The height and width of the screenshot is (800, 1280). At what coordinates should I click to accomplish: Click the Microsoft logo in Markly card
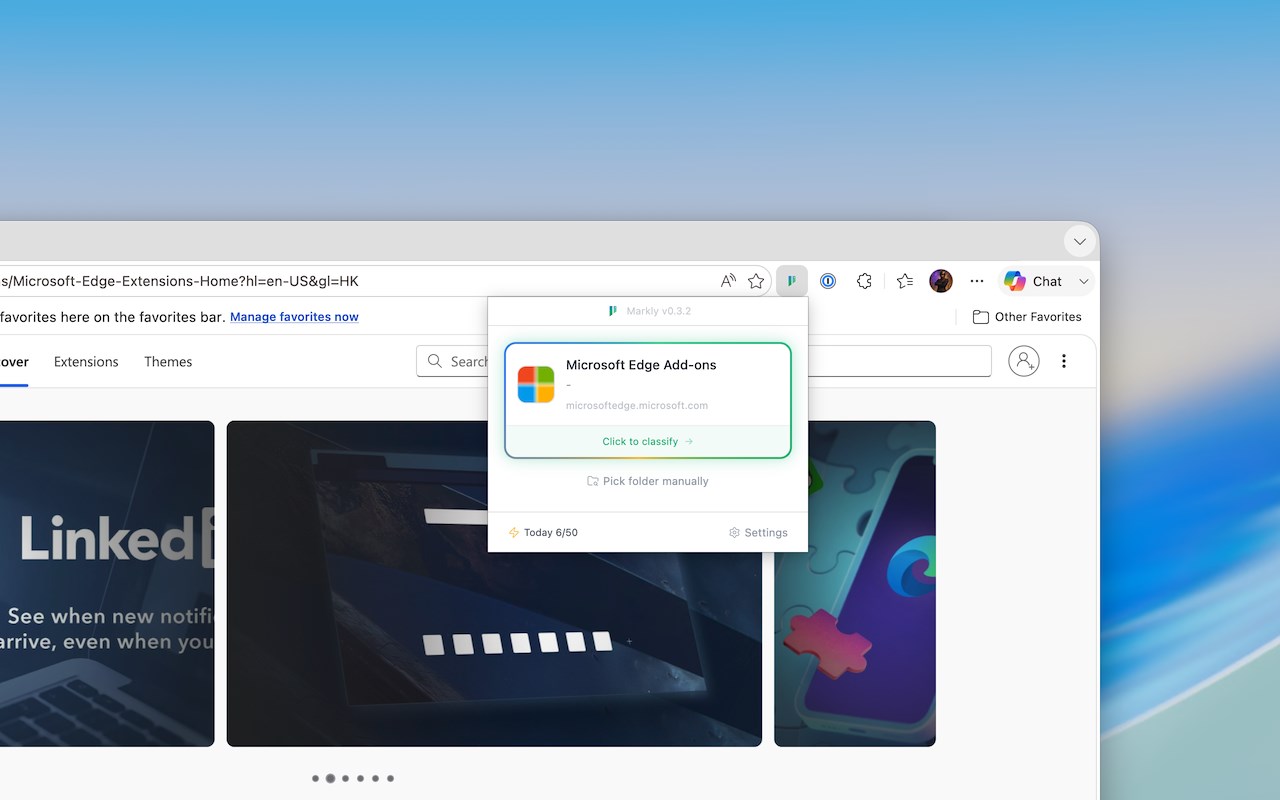coord(536,384)
